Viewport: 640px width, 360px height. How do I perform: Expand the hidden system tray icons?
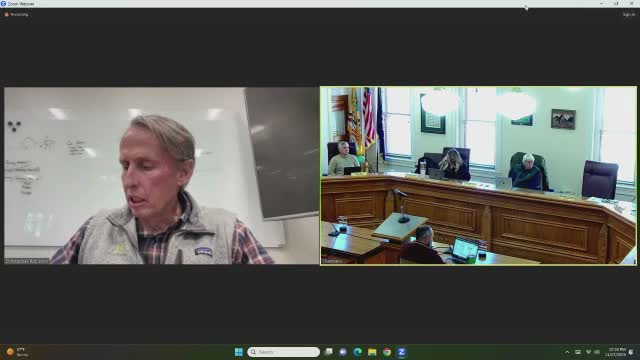point(567,352)
